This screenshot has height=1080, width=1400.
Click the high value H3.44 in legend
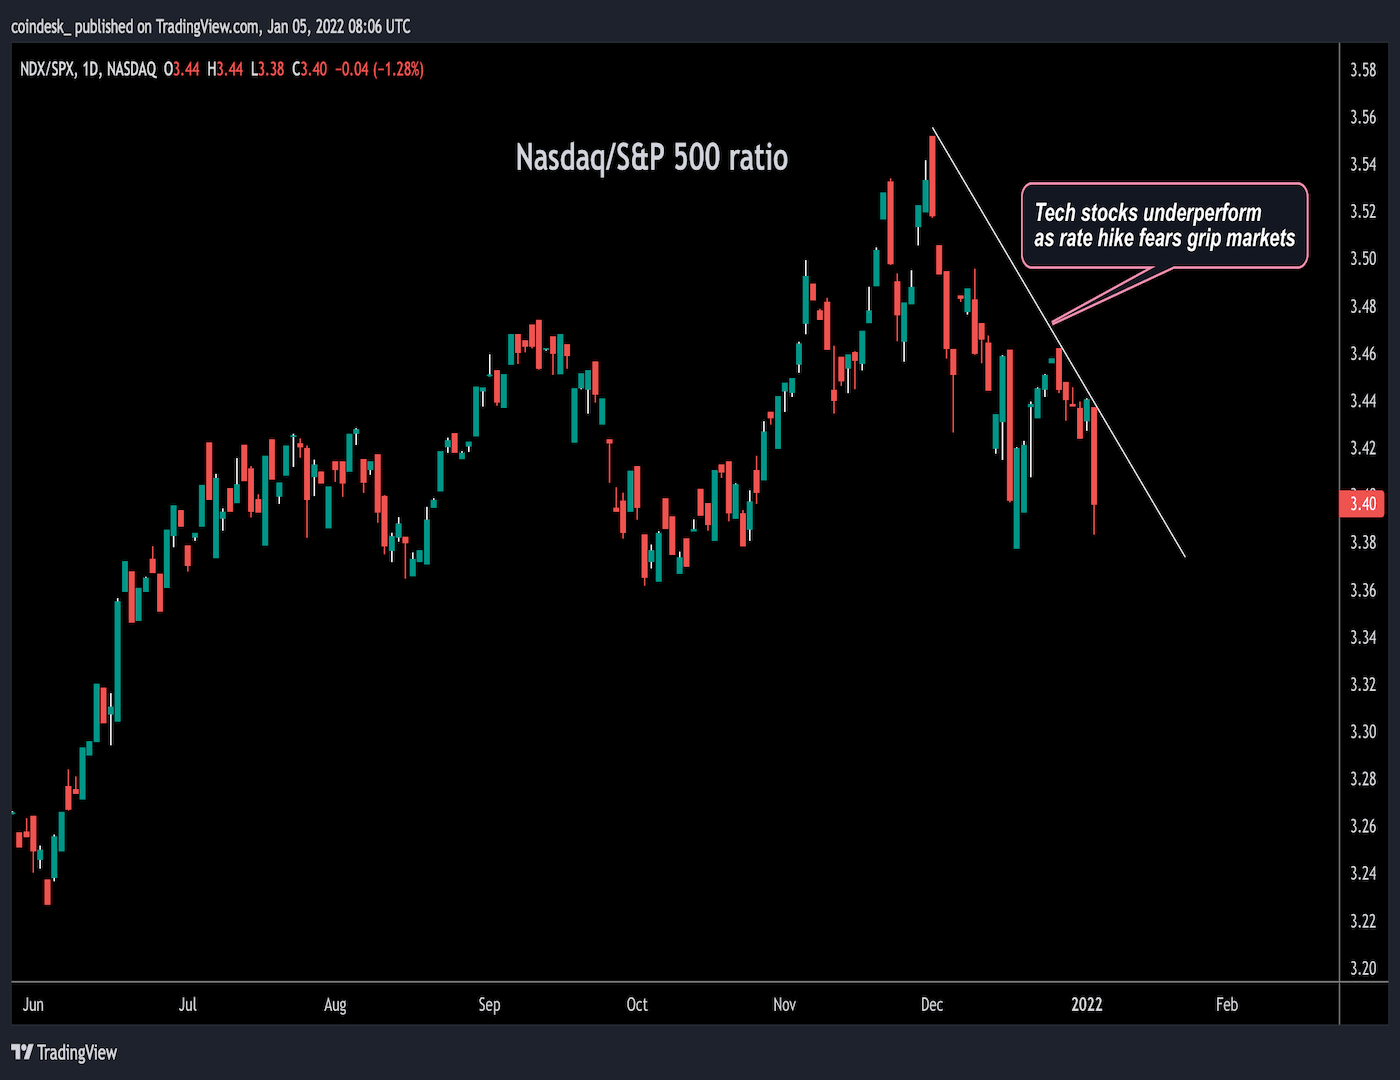225,69
